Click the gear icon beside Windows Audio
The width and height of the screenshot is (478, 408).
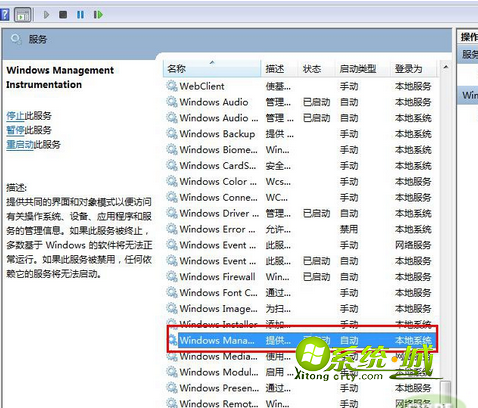coord(172,102)
